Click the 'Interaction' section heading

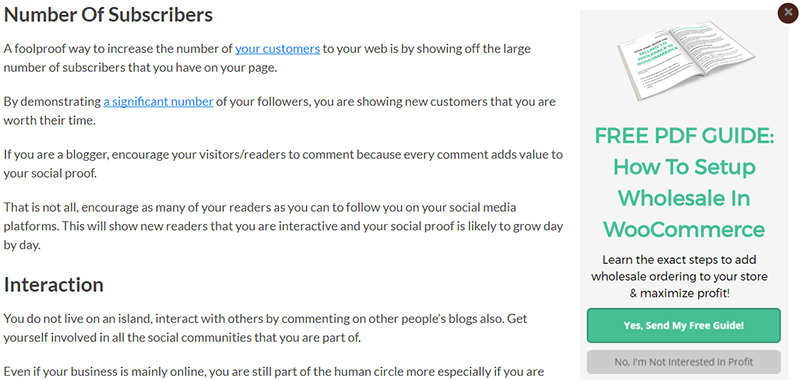(54, 284)
